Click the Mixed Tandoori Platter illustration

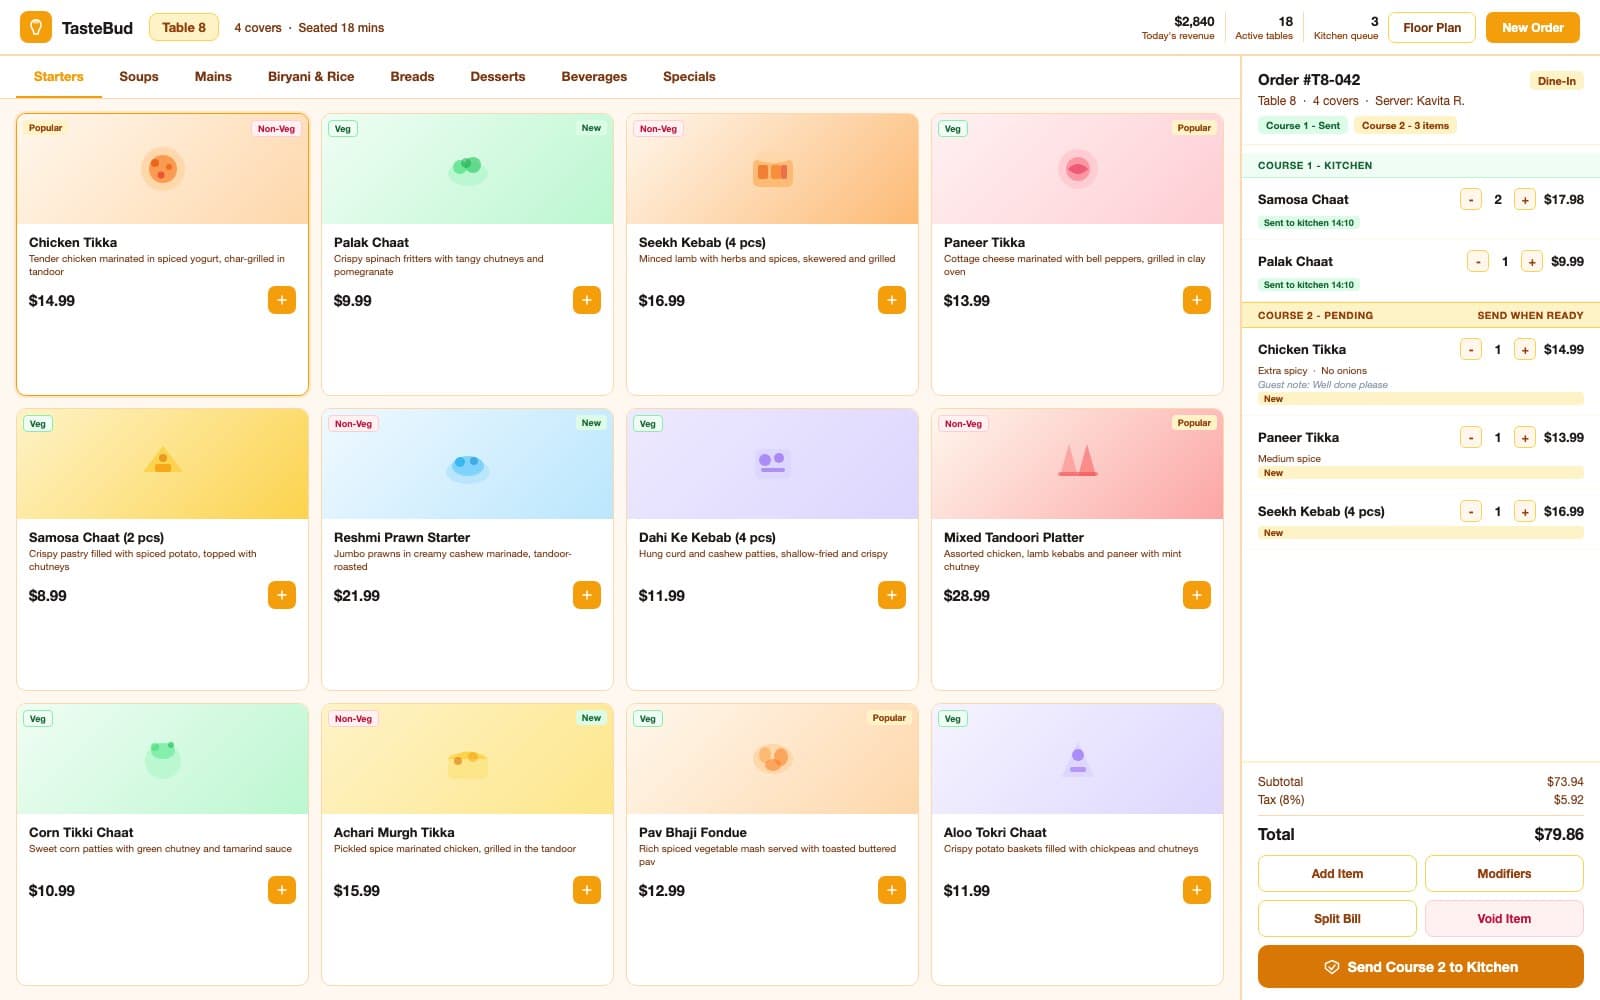coord(1077,461)
